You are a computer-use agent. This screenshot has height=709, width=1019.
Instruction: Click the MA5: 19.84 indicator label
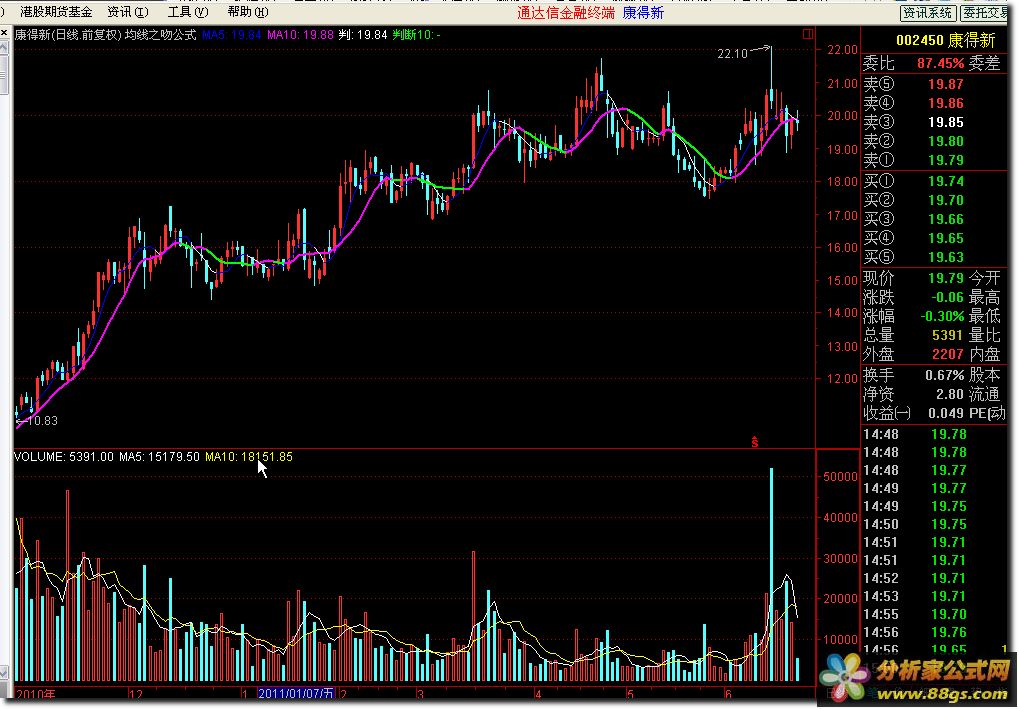(x=231, y=34)
